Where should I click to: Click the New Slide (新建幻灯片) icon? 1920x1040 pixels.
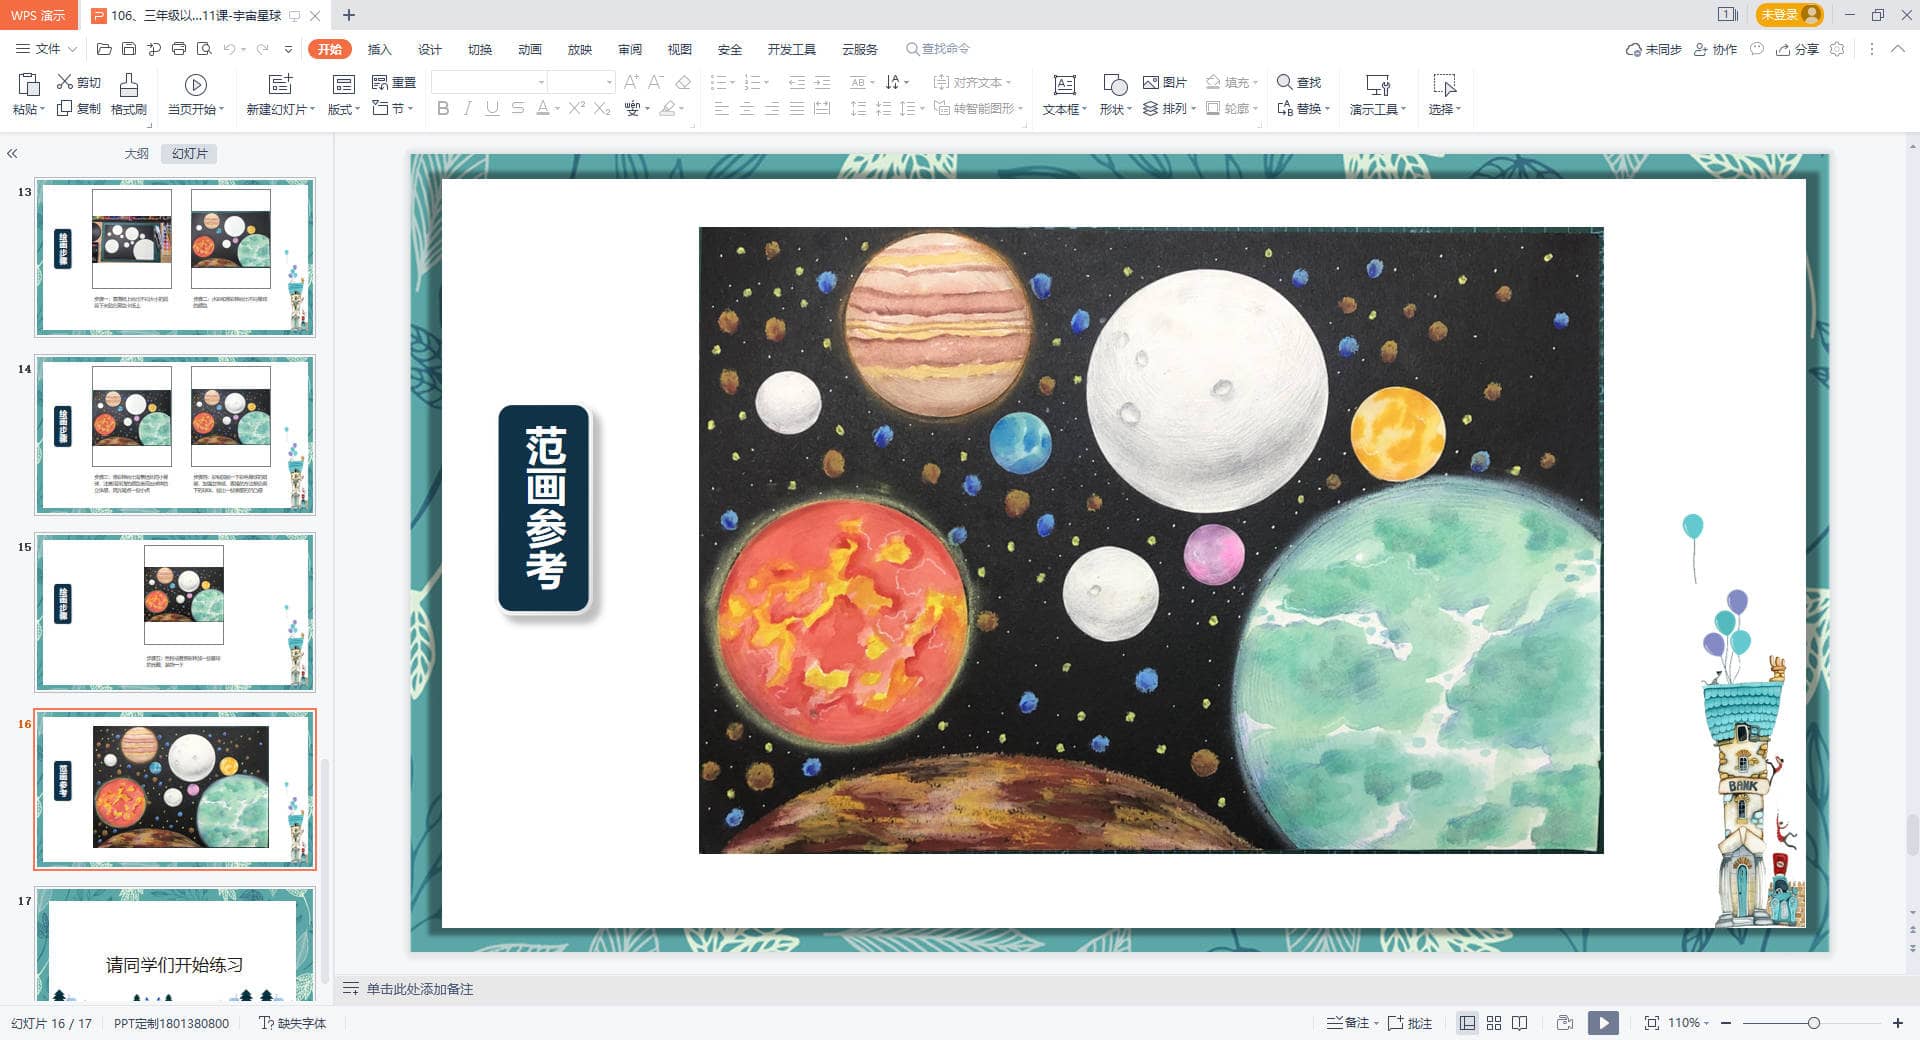(281, 84)
